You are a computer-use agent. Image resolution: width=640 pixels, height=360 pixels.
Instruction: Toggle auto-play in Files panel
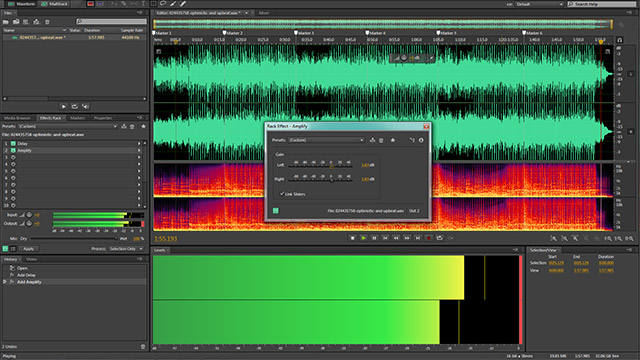pyautogui.click(x=85, y=107)
